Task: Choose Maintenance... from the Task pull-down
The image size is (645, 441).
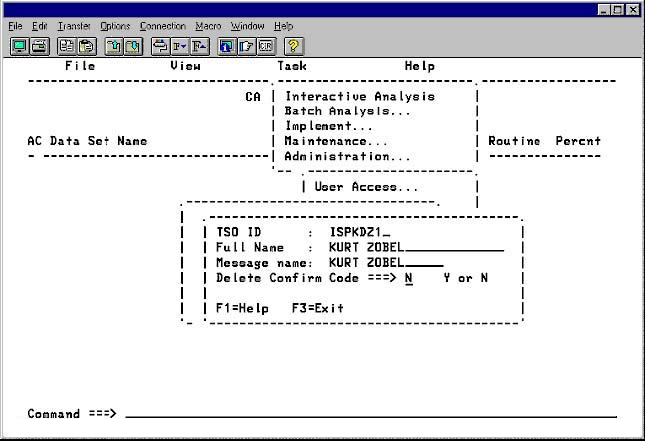Action: click(336, 141)
